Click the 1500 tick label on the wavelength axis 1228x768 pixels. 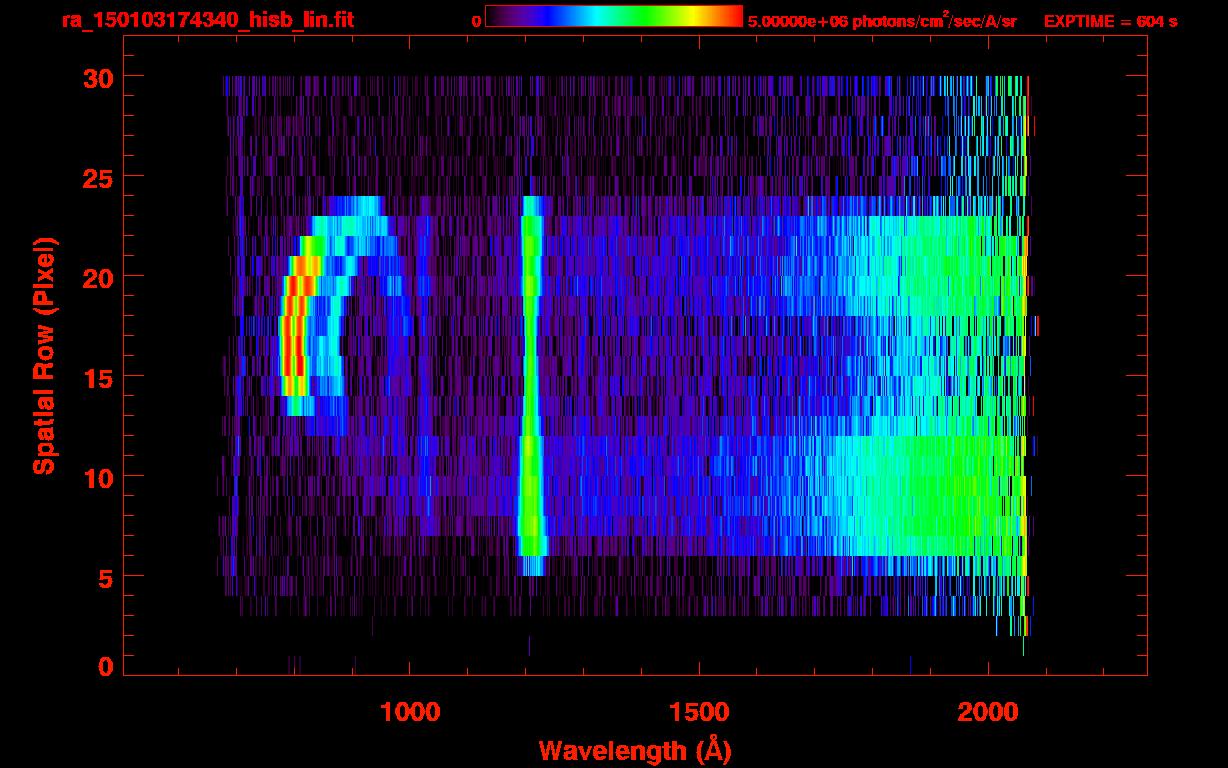click(x=699, y=712)
